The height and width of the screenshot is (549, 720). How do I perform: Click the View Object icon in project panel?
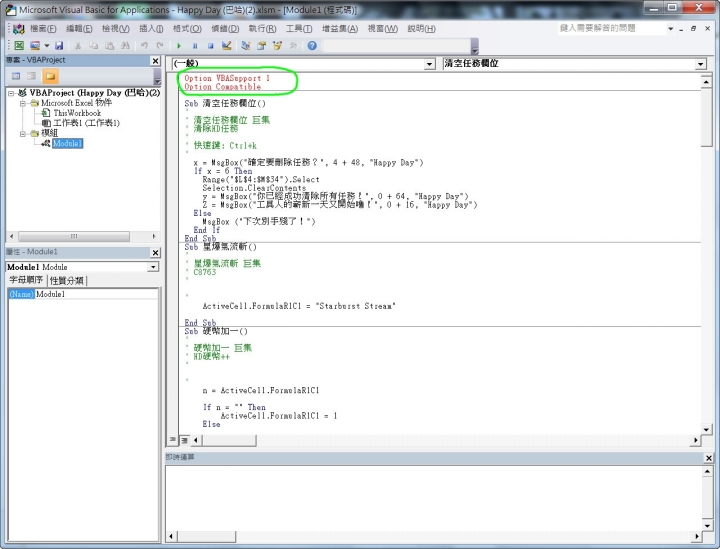point(32,76)
